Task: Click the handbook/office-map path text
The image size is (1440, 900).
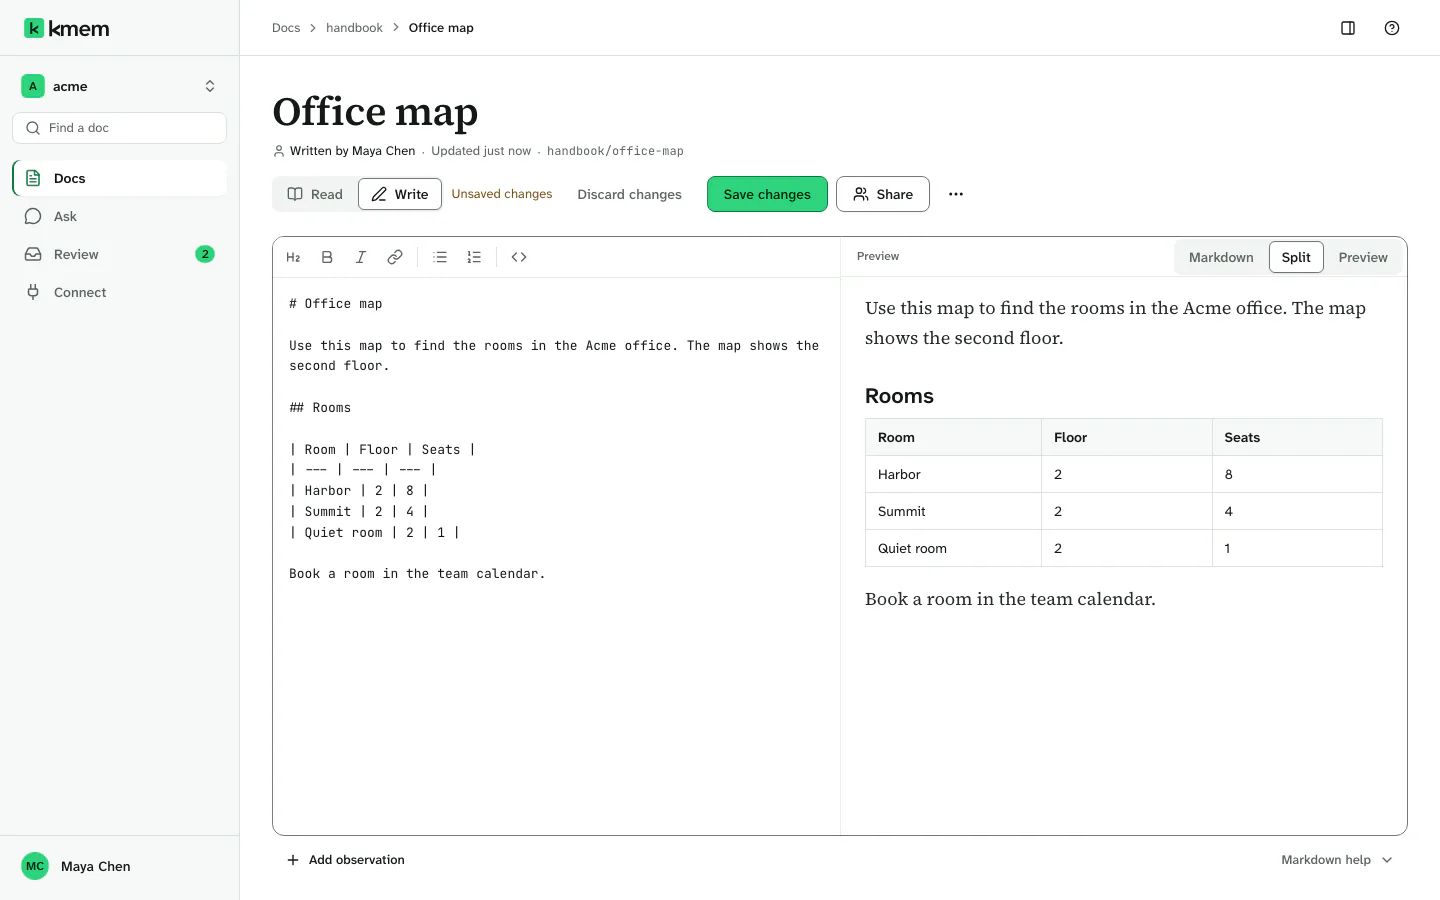Action: (615, 151)
